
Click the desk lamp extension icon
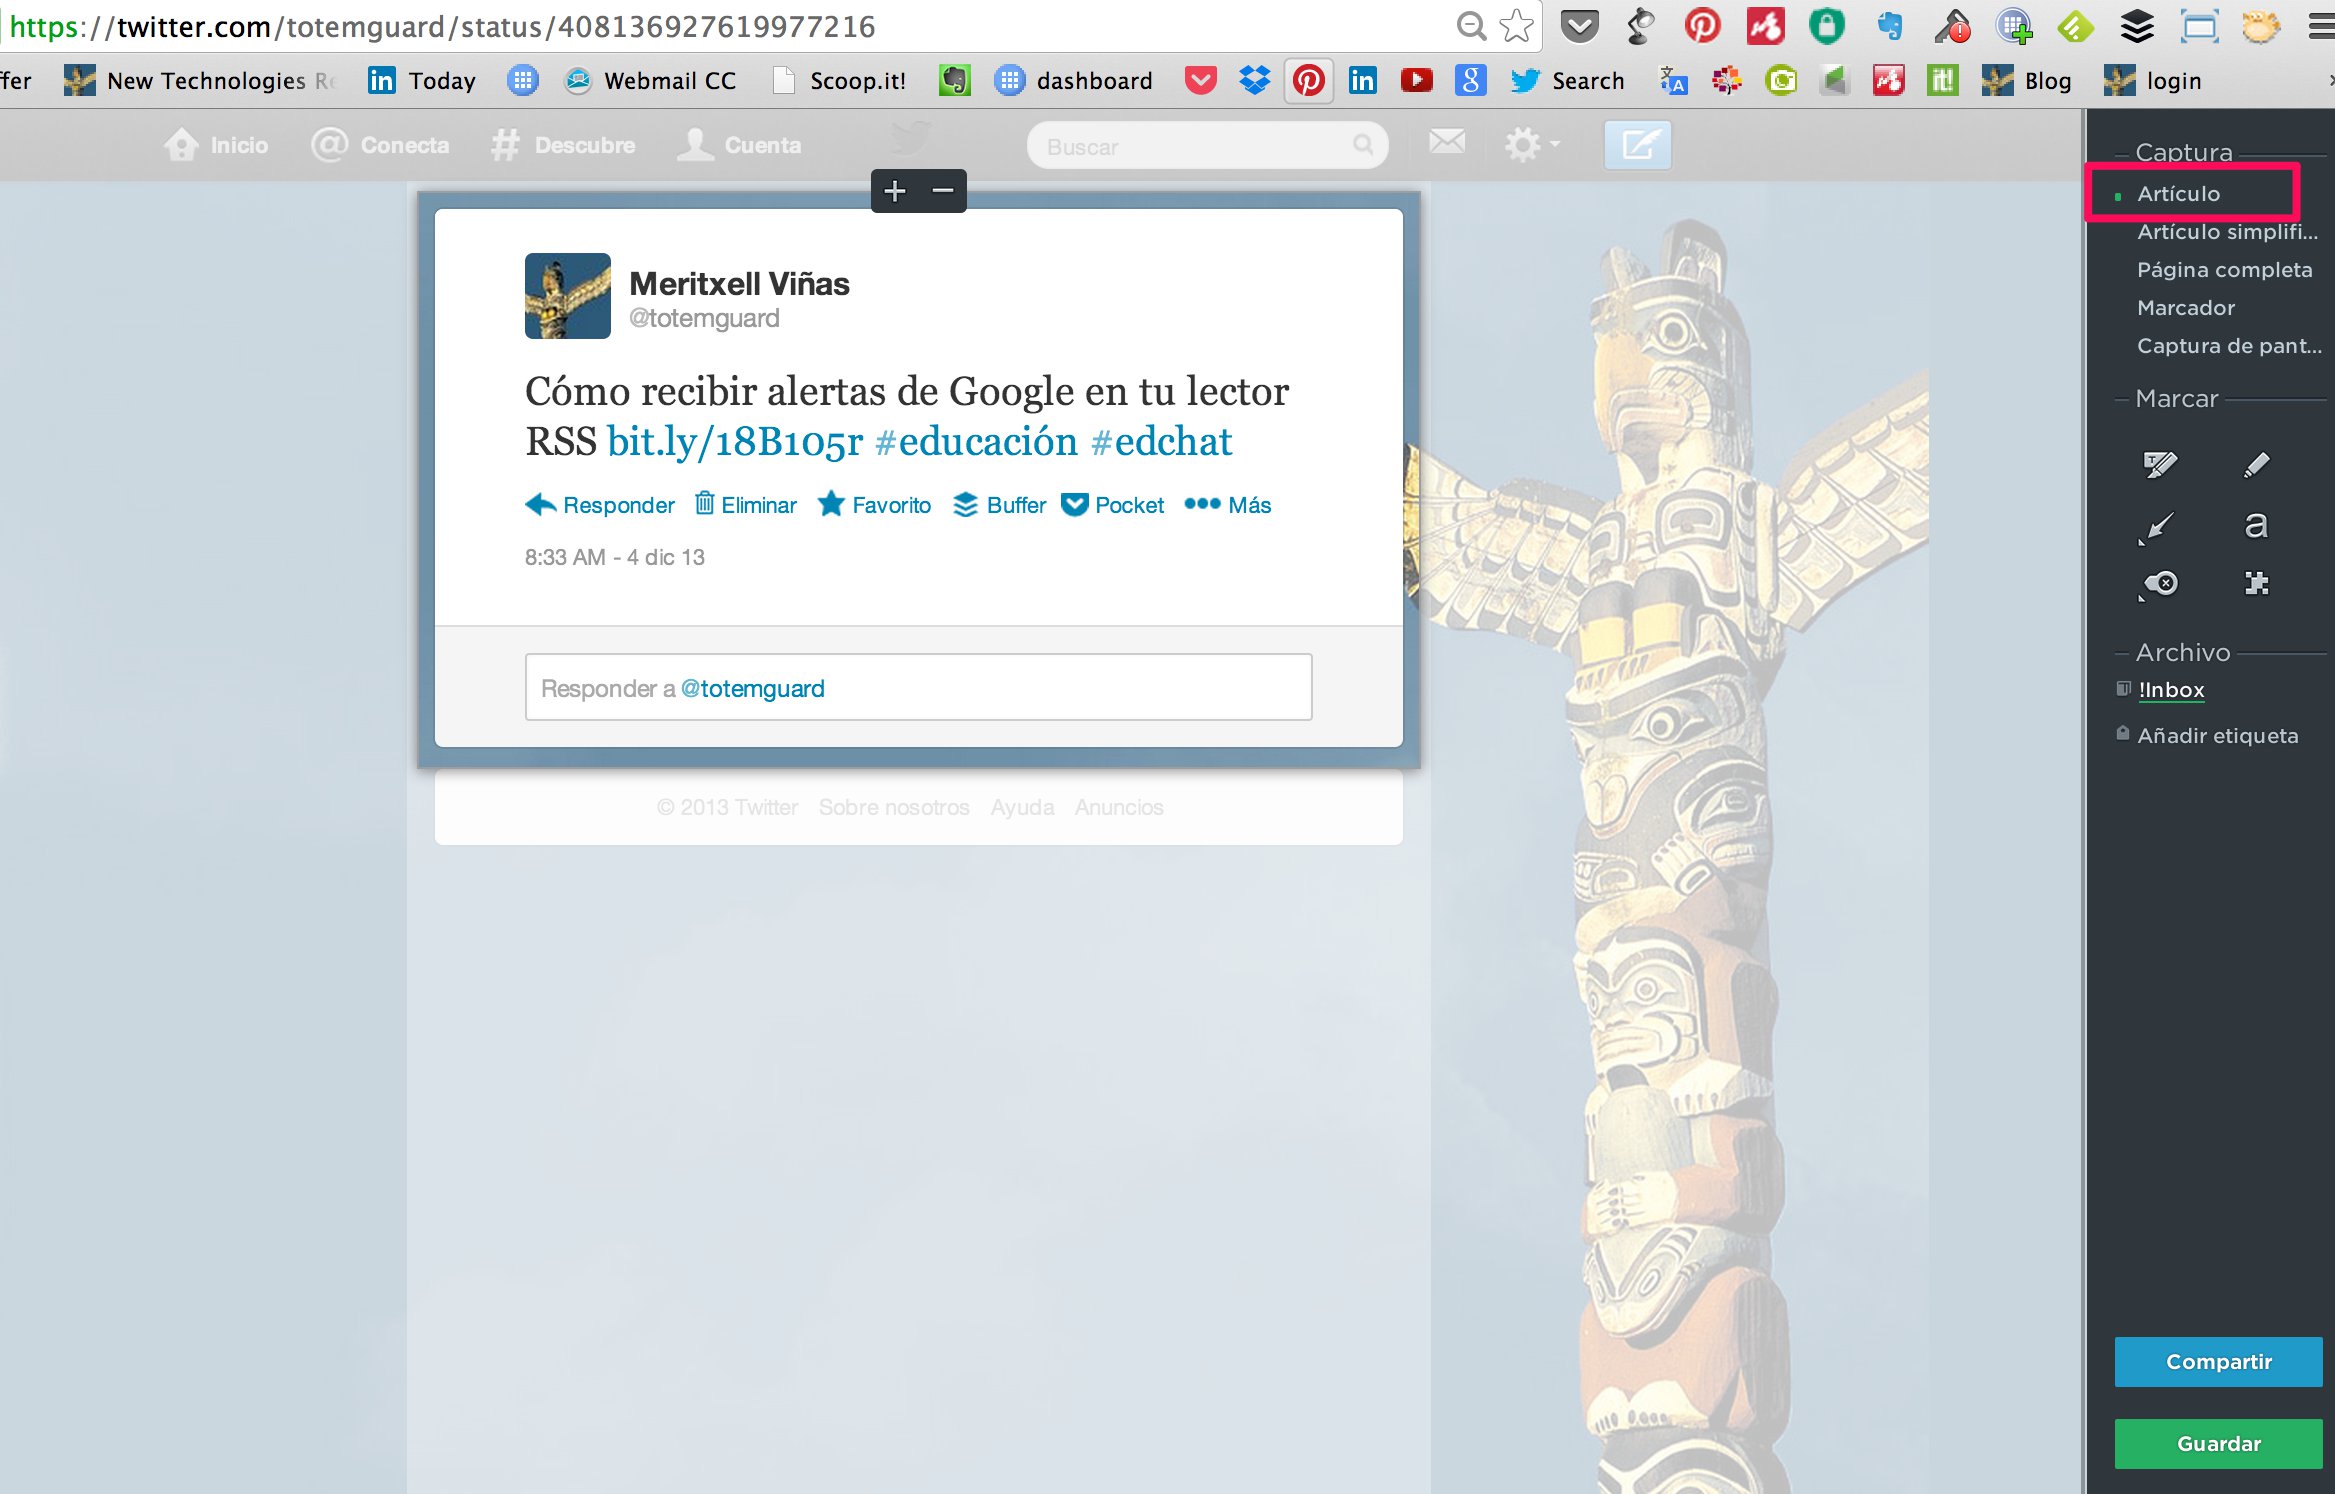[1641, 25]
